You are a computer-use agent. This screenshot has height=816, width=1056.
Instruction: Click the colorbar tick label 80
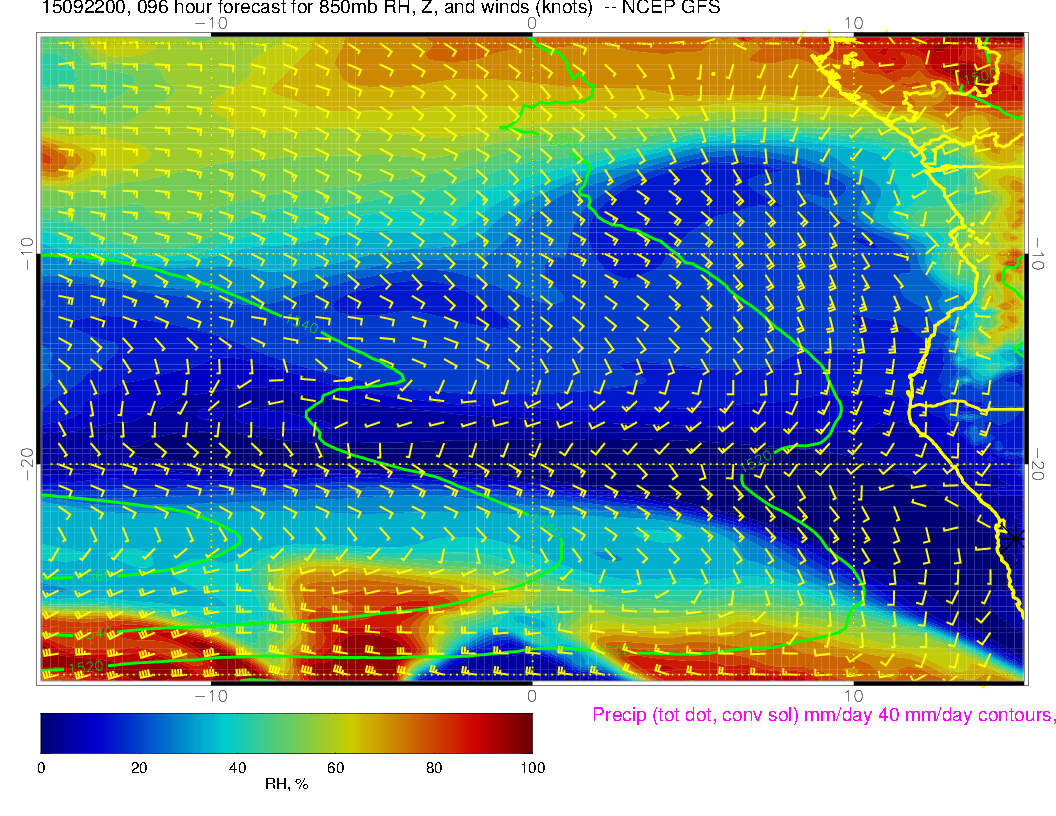point(434,768)
